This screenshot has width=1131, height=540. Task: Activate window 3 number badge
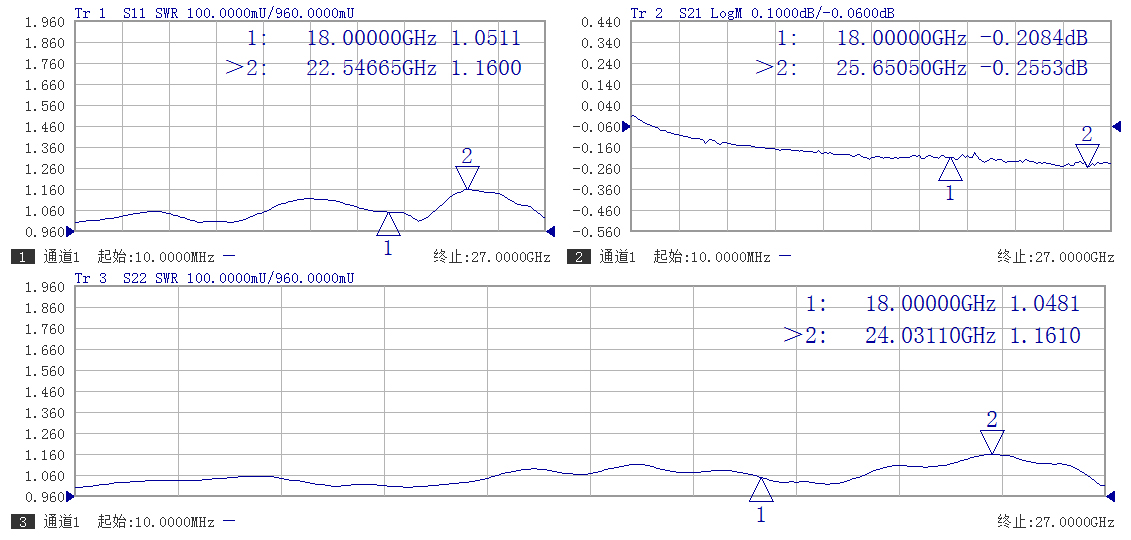coord(21,522)
